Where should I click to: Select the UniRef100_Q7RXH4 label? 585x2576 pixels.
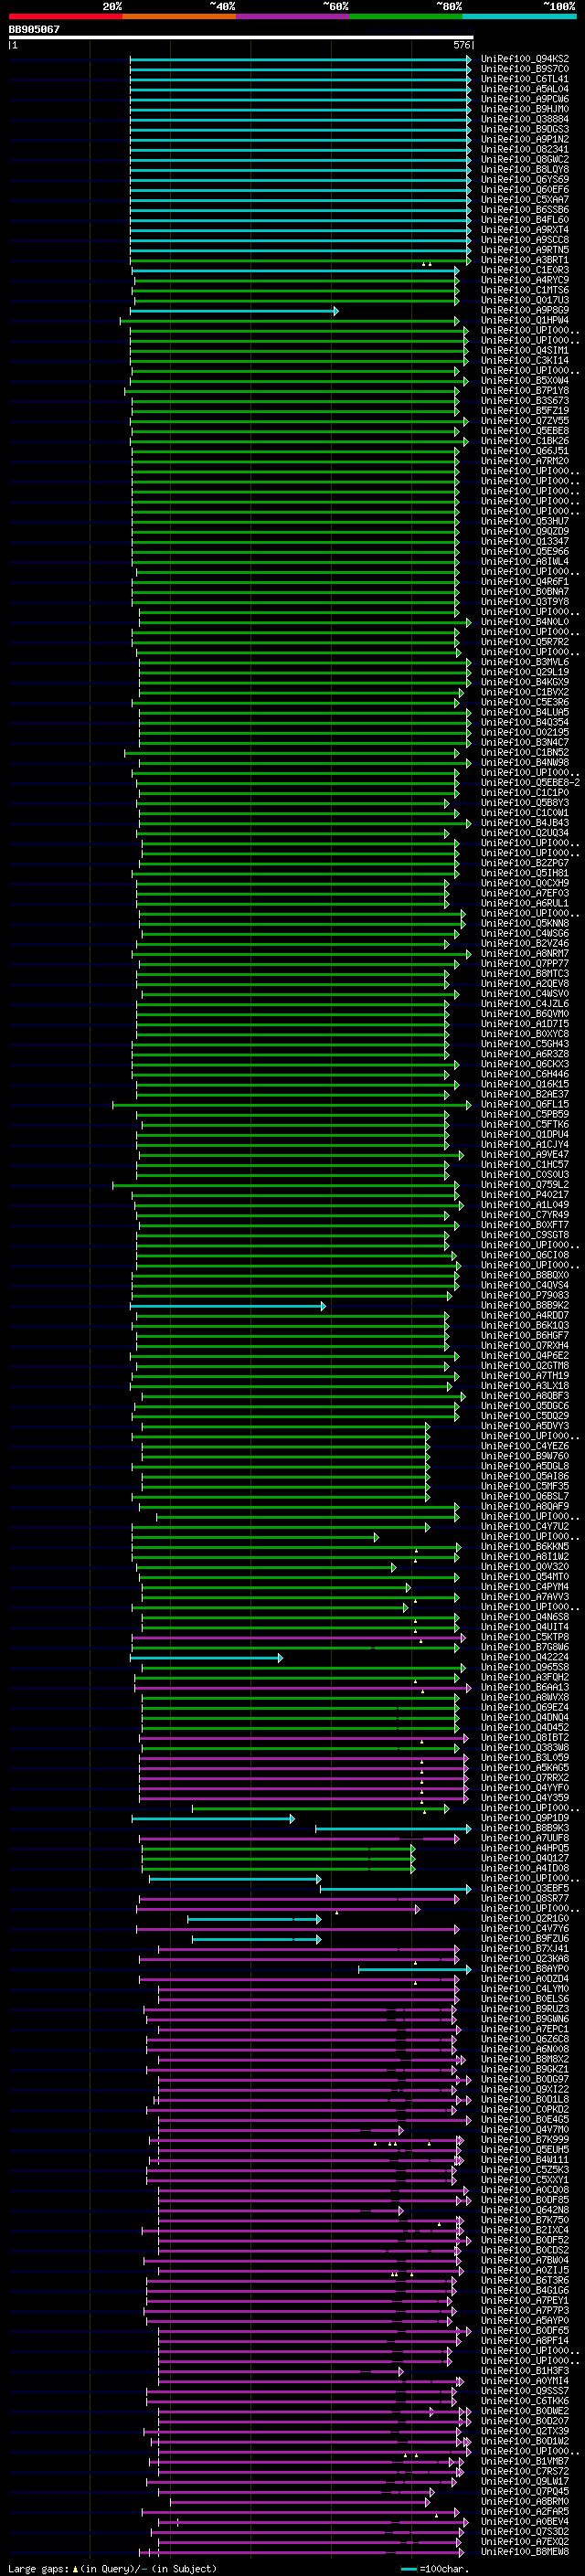525,1345
